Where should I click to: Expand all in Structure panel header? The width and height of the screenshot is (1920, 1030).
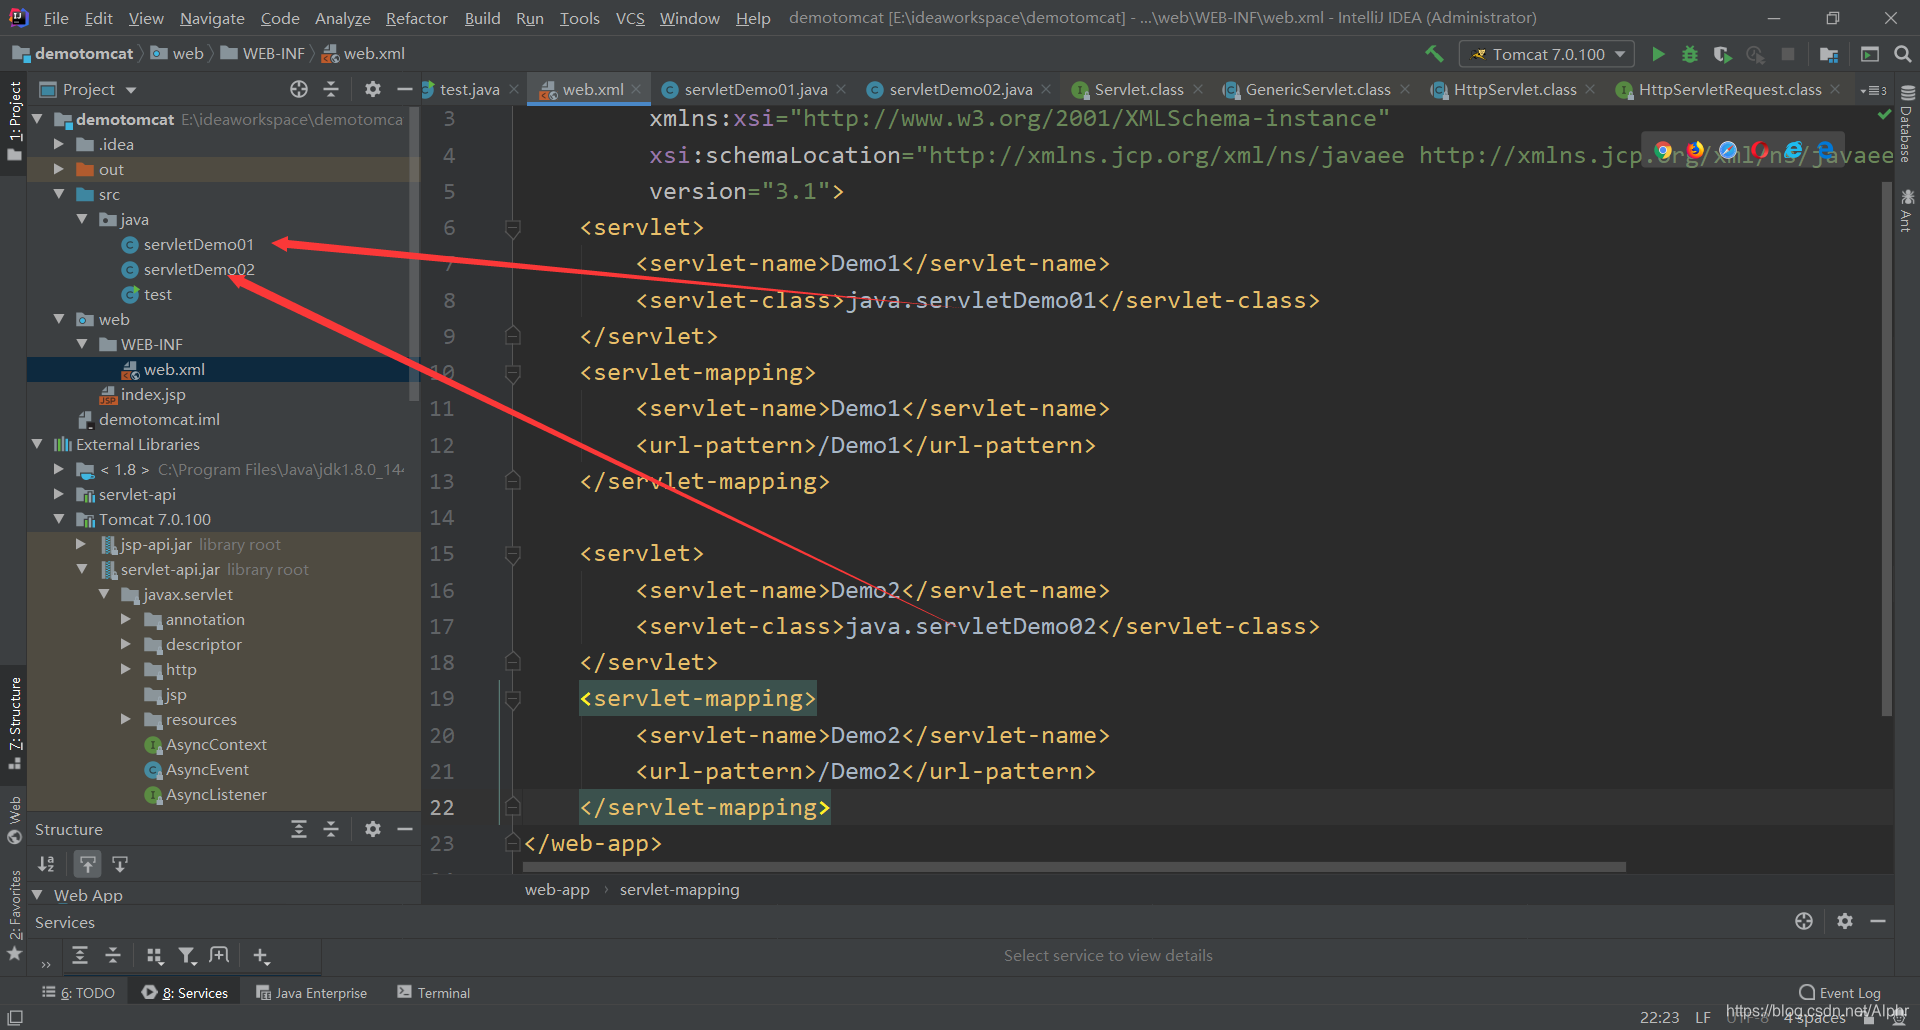point(299,829)
